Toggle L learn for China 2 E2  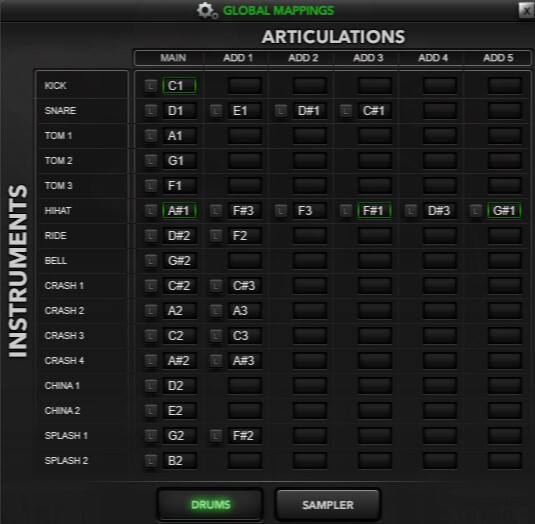coord(151,411)
